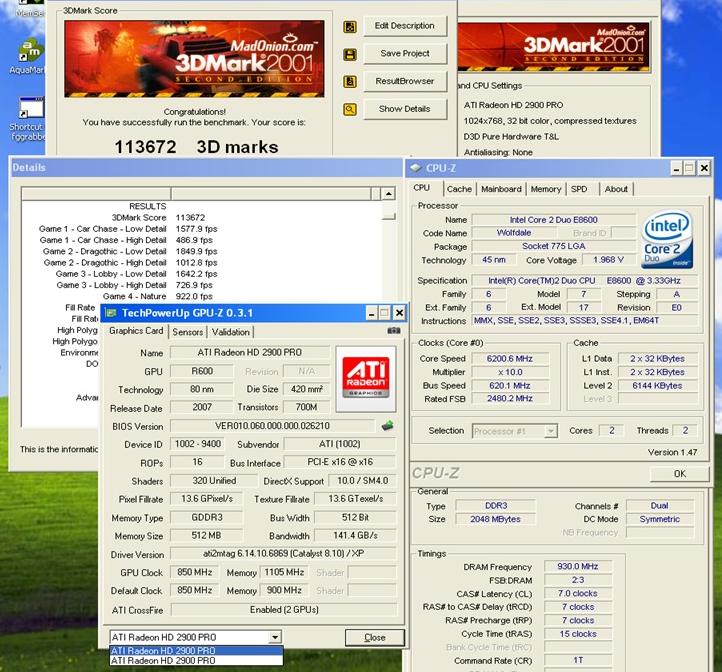Minimize the GPU-Z window
Viewport: 722px width, 672px height.
[372, 313]
